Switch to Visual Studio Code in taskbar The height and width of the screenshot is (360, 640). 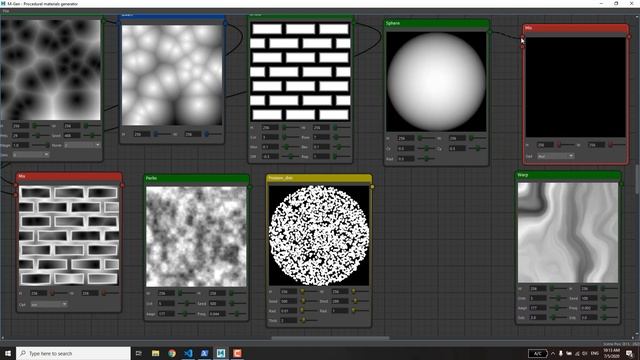tap(188, 353)
